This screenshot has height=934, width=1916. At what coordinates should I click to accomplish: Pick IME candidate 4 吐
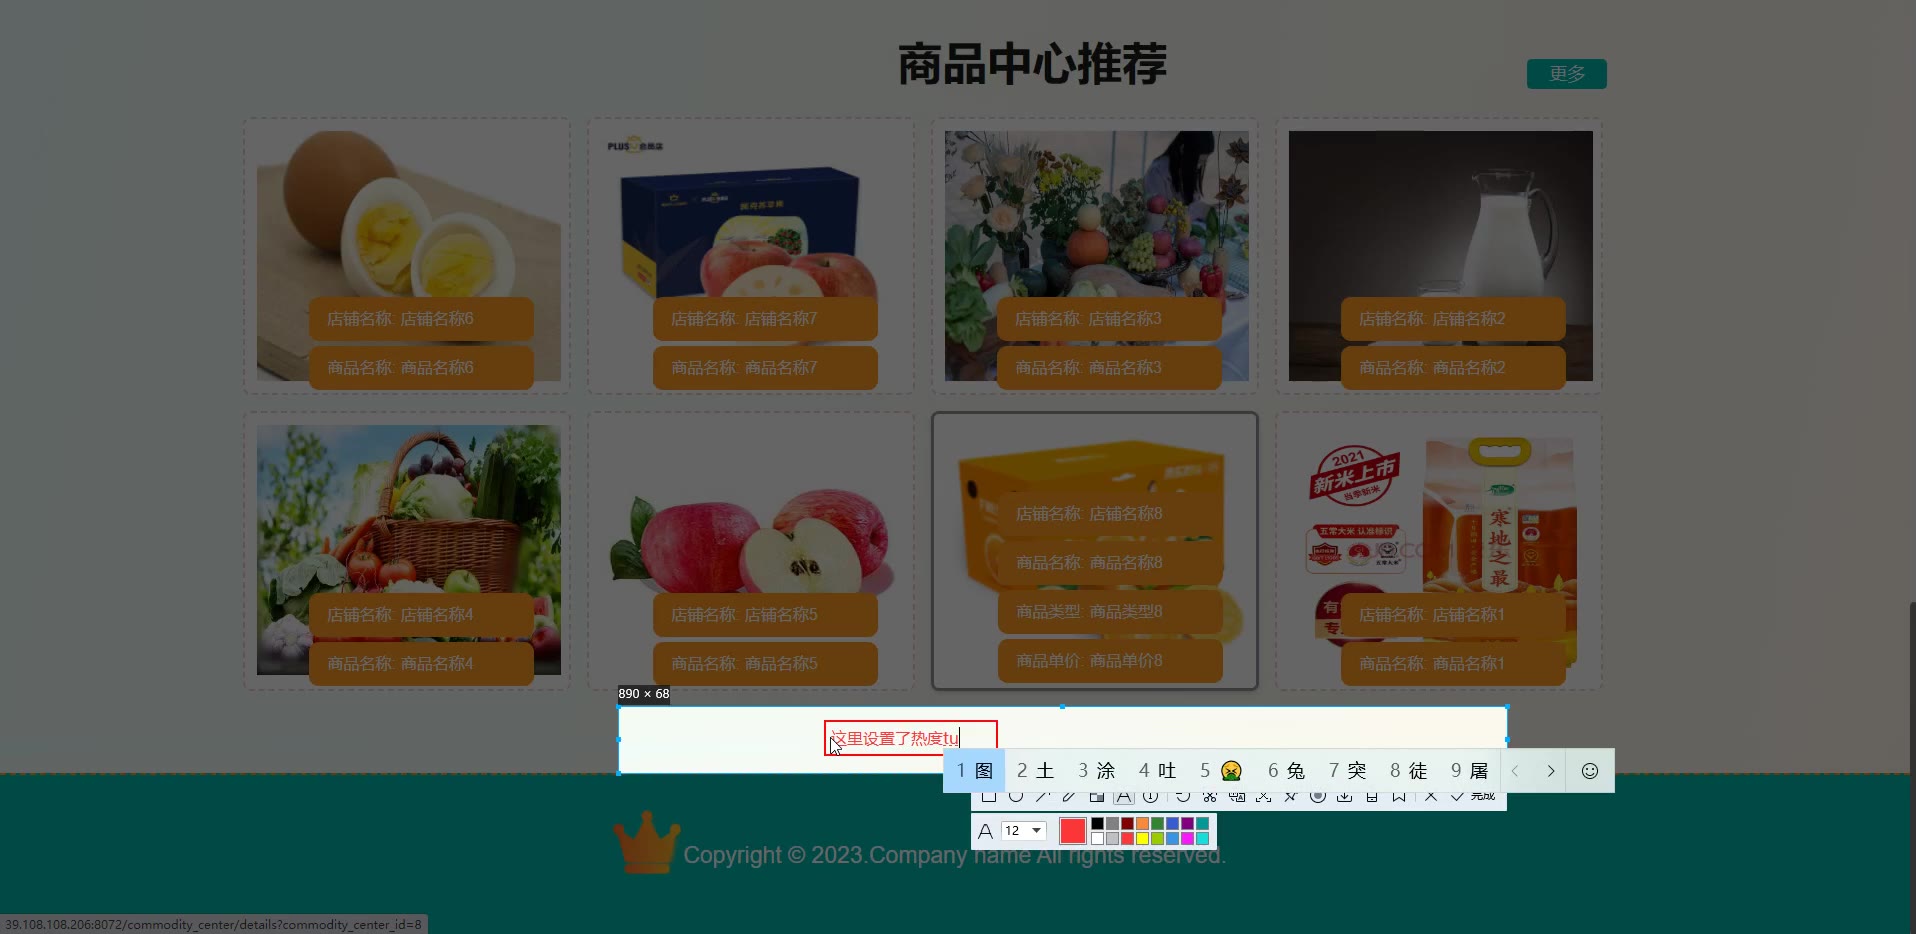tap(1157, 771)
